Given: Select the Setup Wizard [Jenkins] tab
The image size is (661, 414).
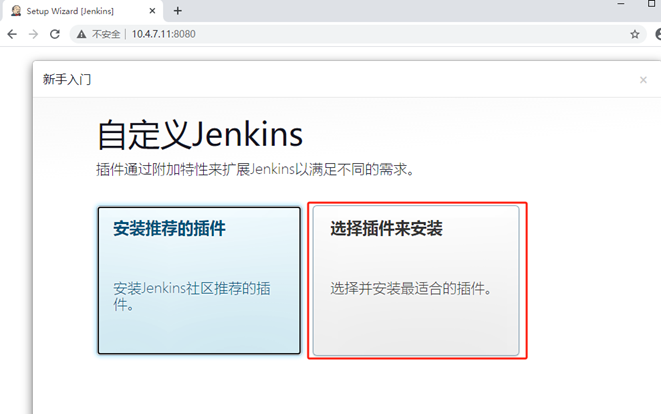Looking at the screenshot, I should coord(82,11).
